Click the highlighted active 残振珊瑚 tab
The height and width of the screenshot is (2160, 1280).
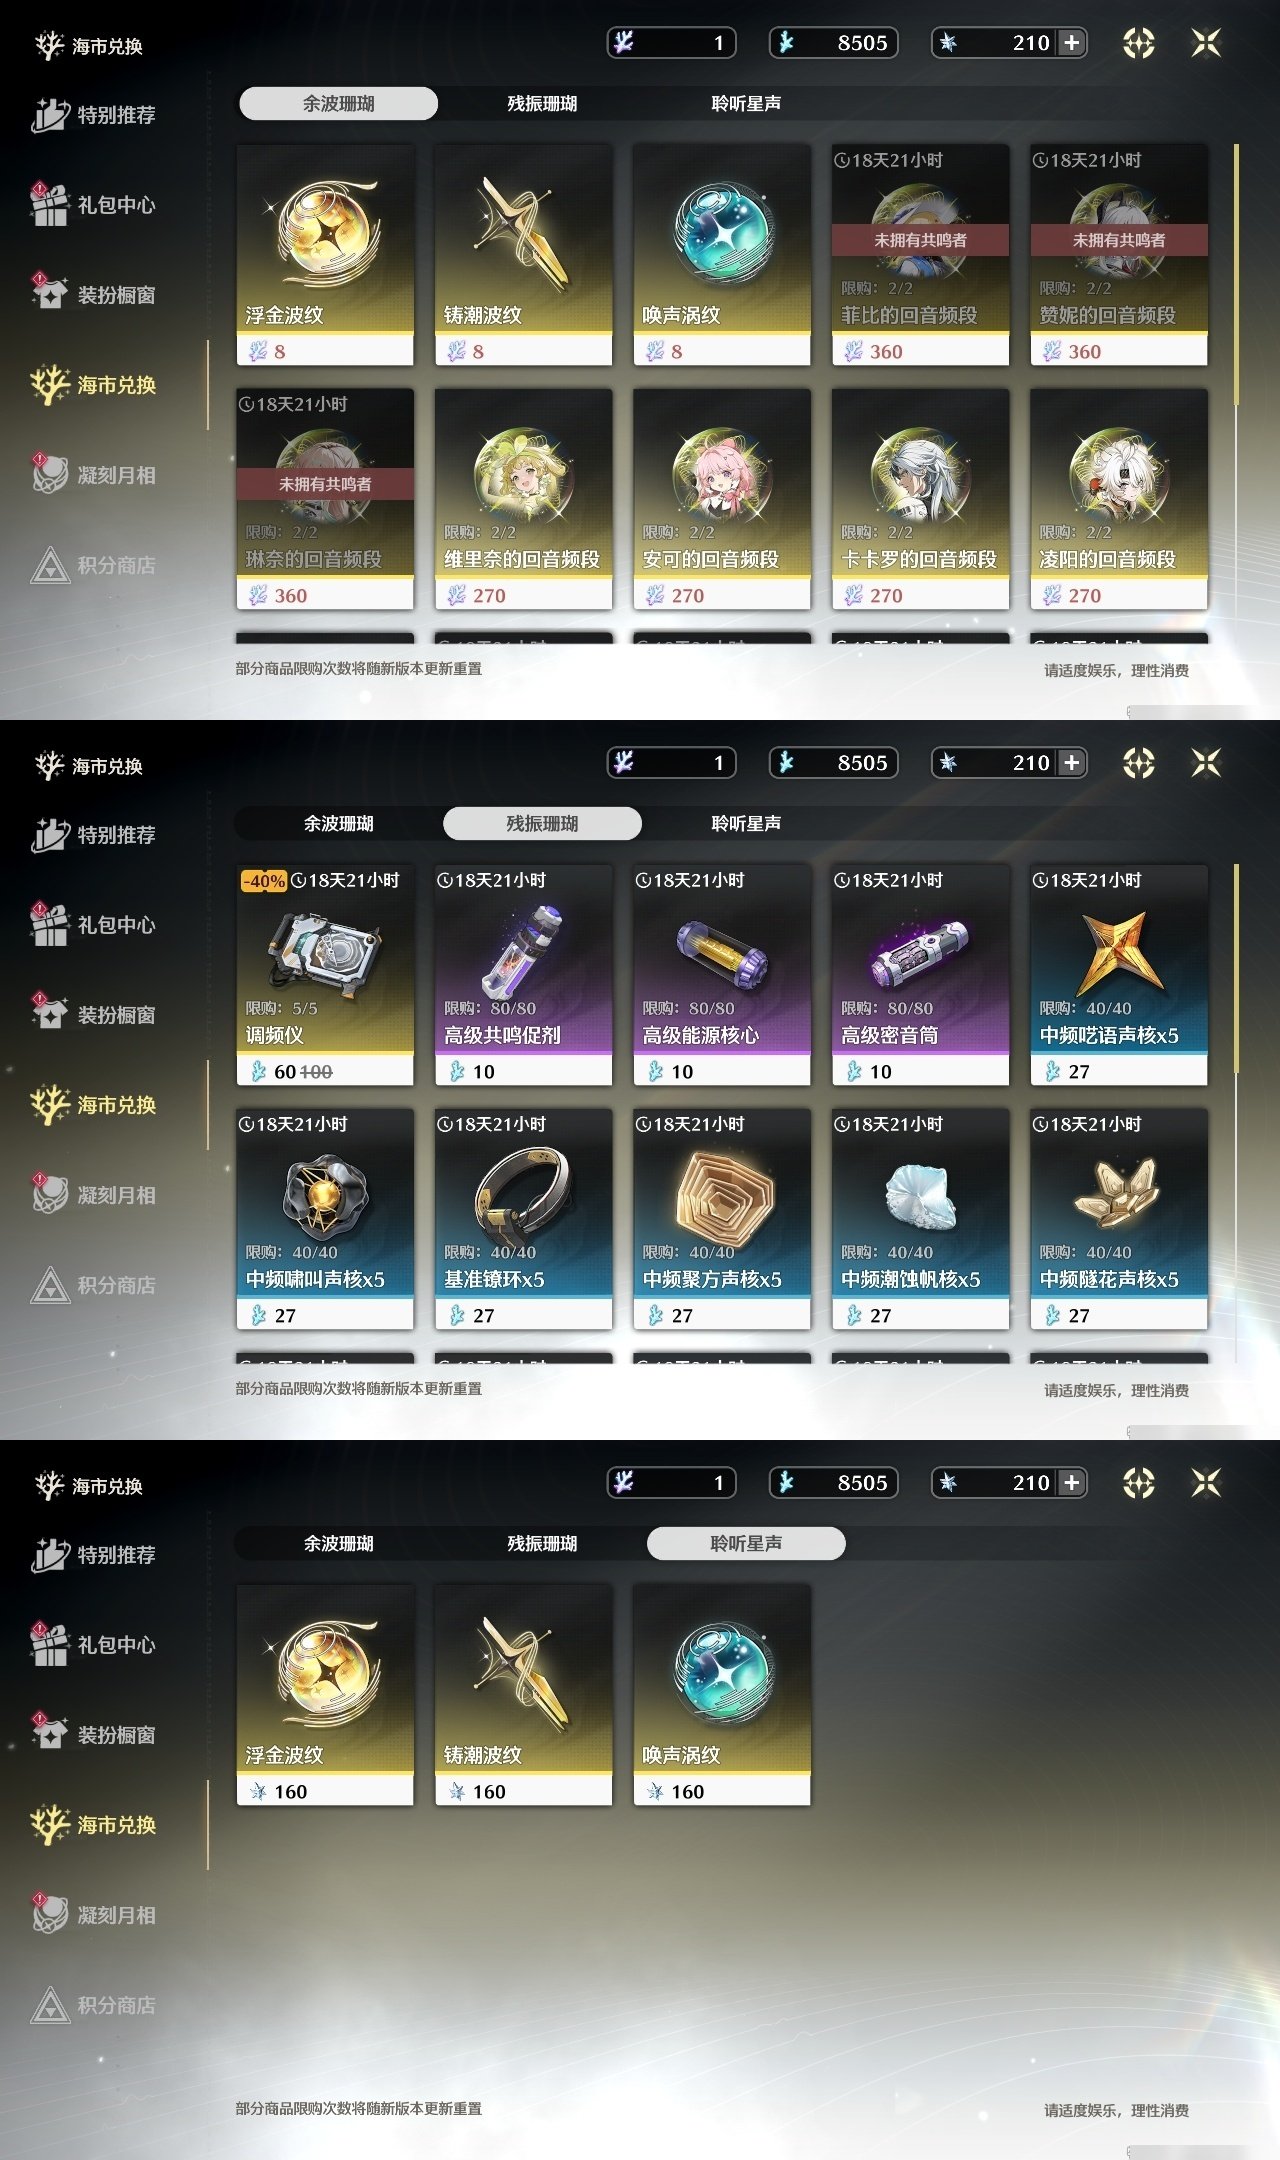tap(542, 823)
